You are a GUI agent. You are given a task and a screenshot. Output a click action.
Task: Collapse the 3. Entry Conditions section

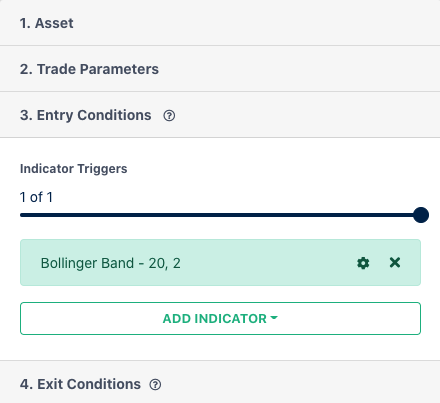click(x=220, y=115)
